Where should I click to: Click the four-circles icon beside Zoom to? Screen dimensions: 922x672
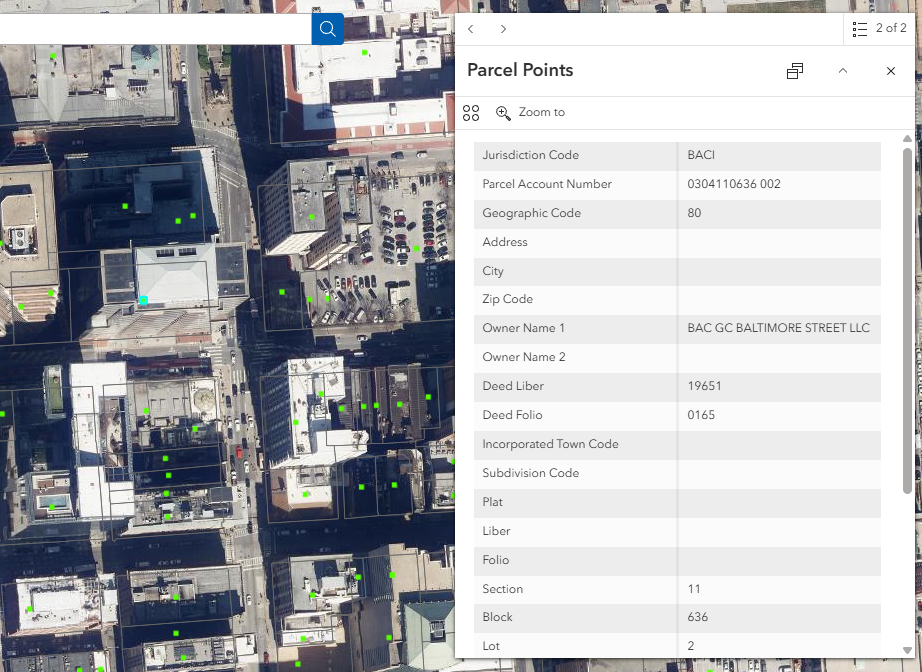pyautogui.click(x=471, y=113)
